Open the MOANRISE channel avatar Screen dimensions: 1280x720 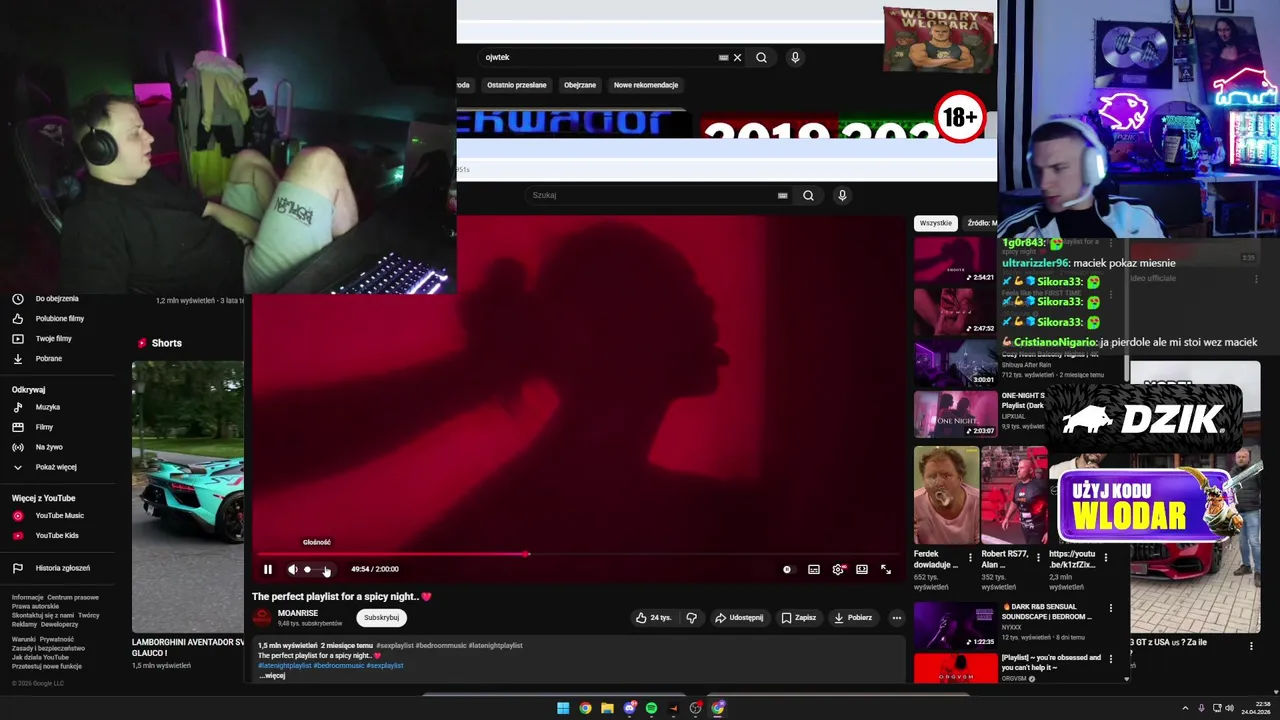[x=262, y=618]
